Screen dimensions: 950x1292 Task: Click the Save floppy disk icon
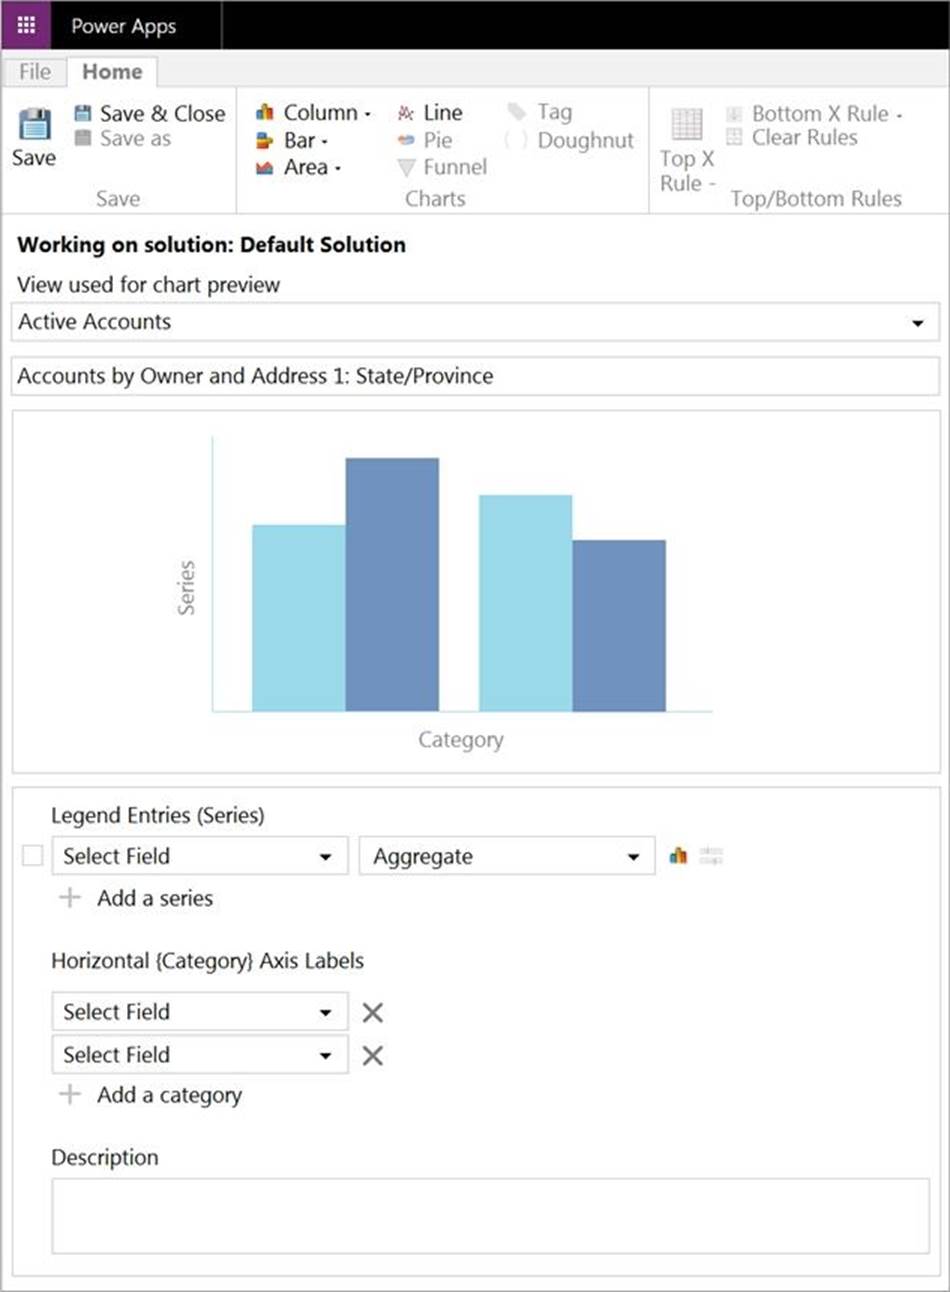(34, 125)
